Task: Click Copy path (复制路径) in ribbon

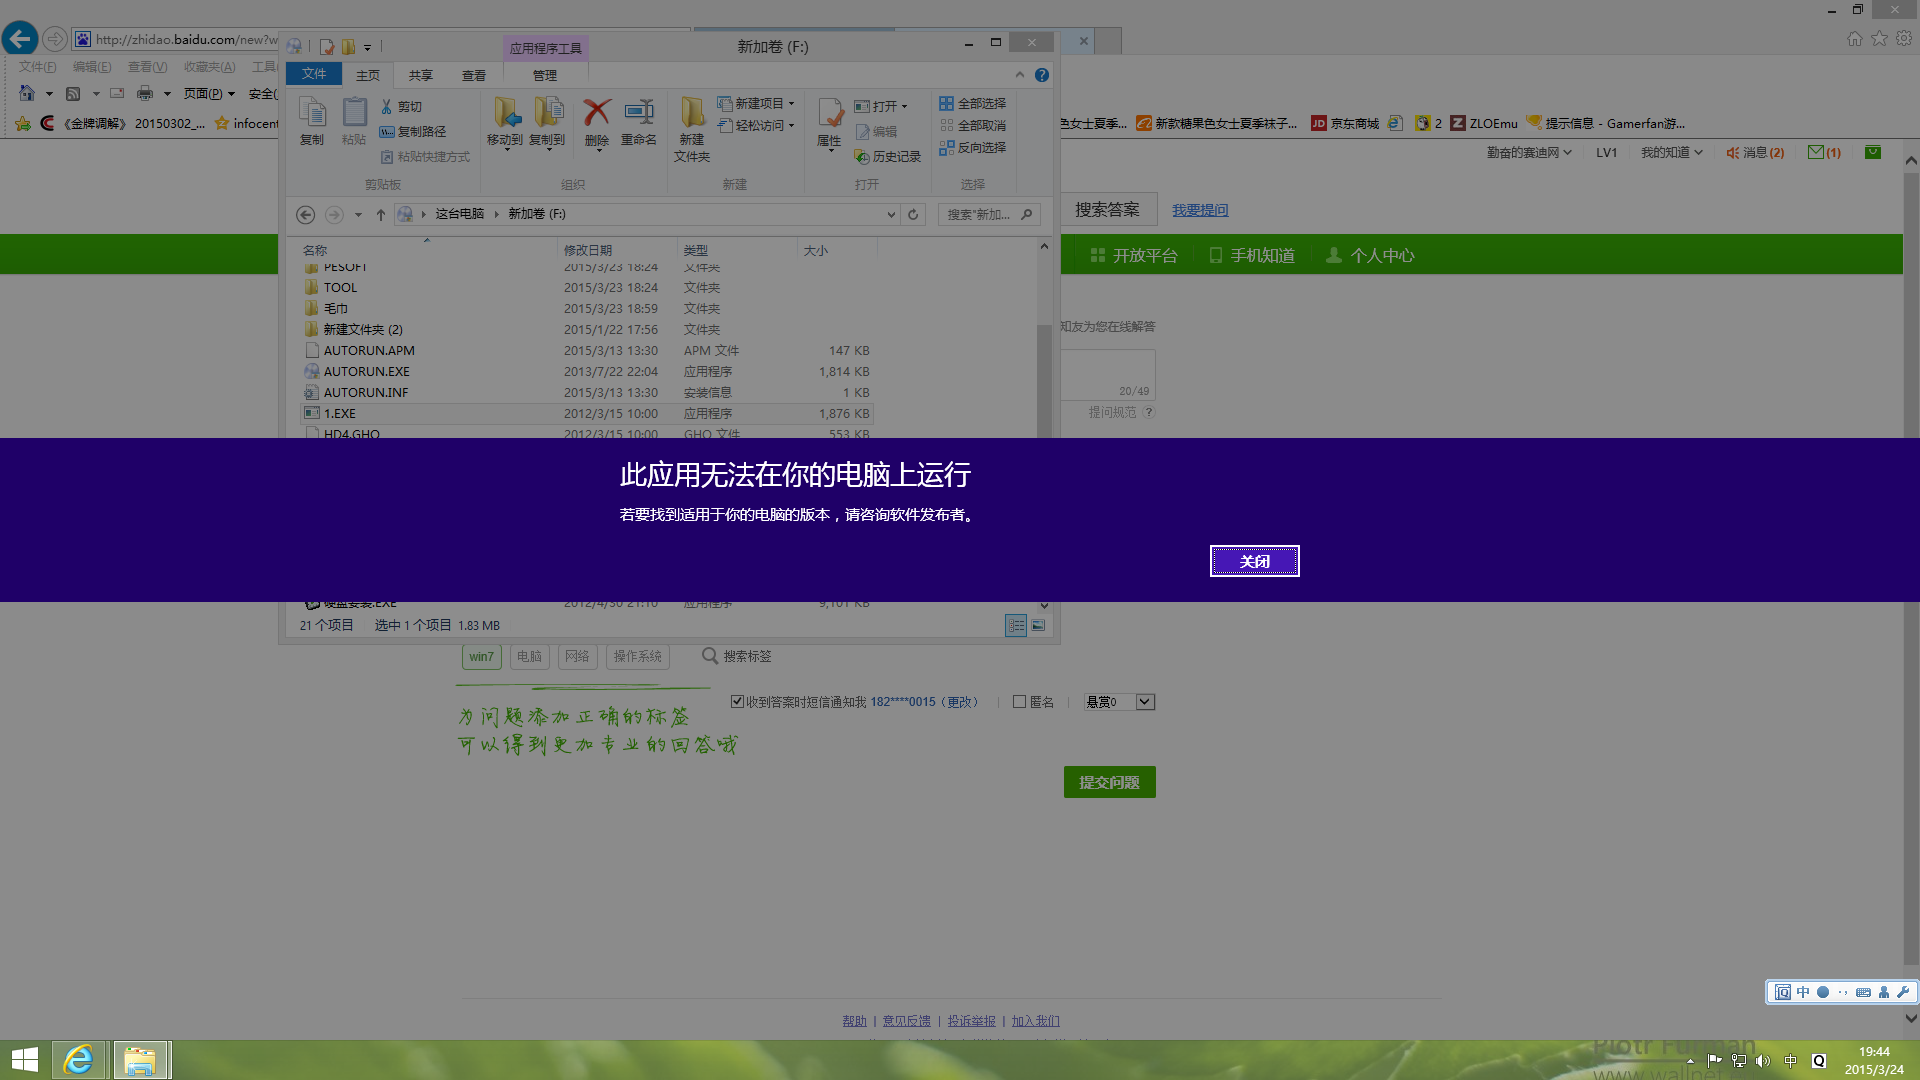Action: tap(413, 132)
